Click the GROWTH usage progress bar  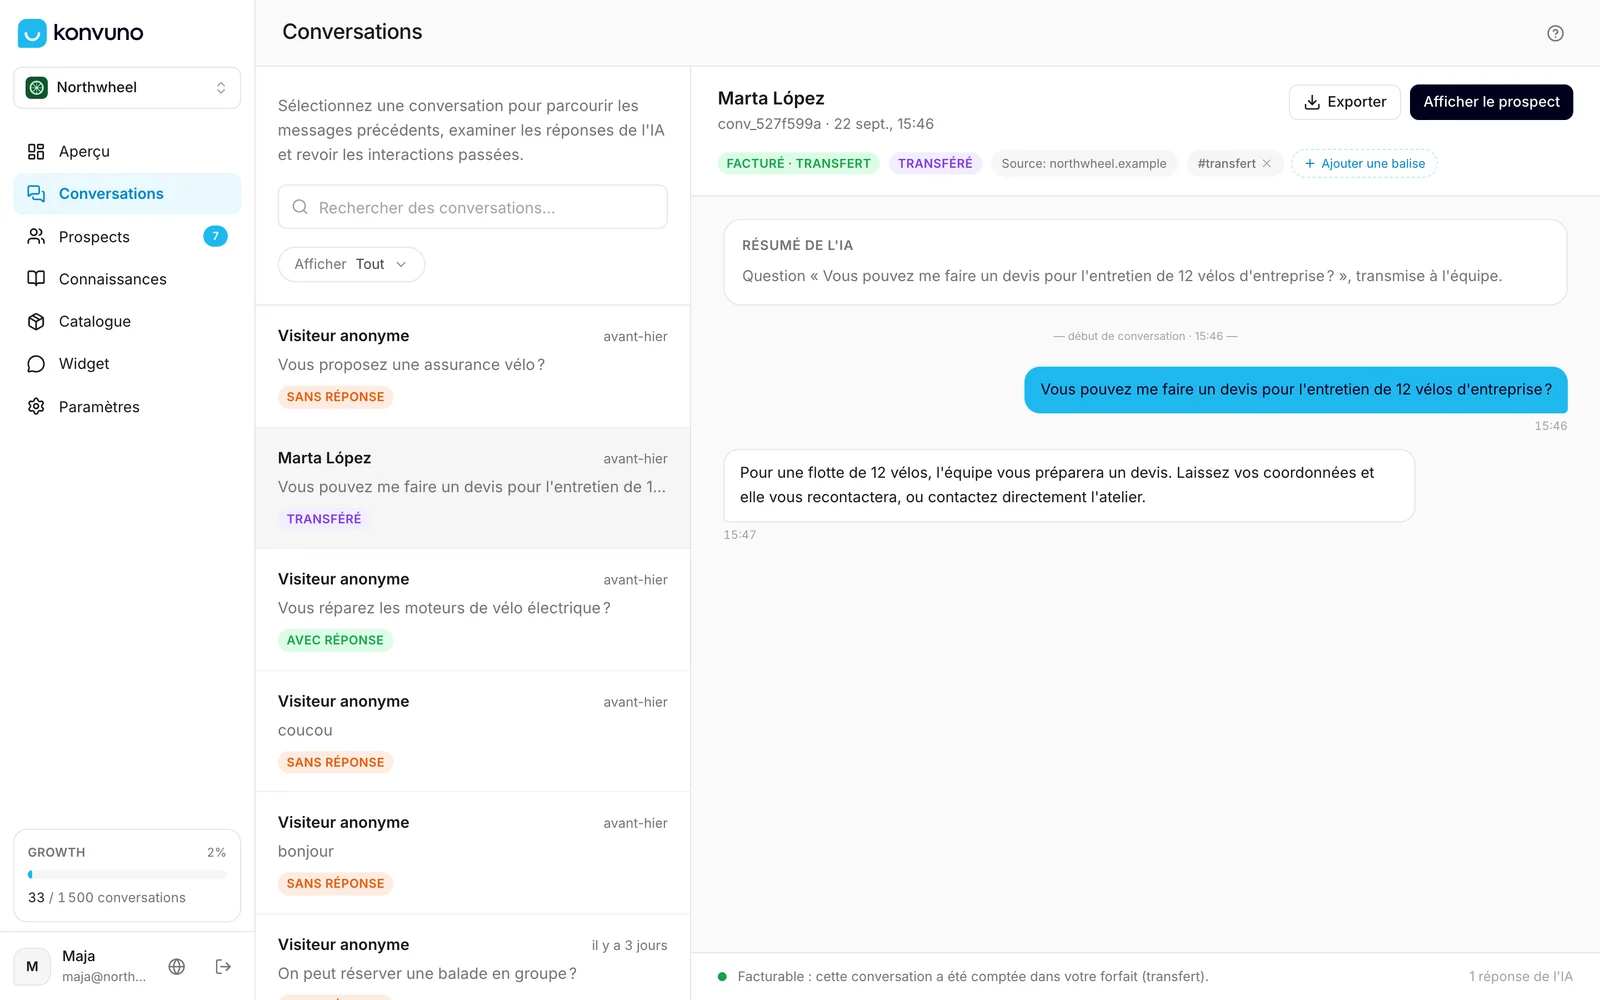pyautogui.click(x=127, y=874)
